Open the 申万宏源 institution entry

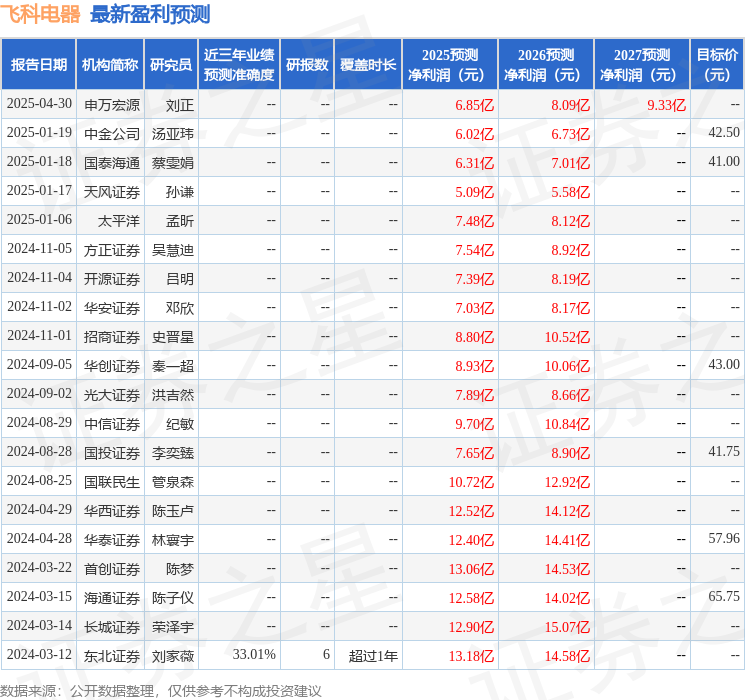click(112, 105)
